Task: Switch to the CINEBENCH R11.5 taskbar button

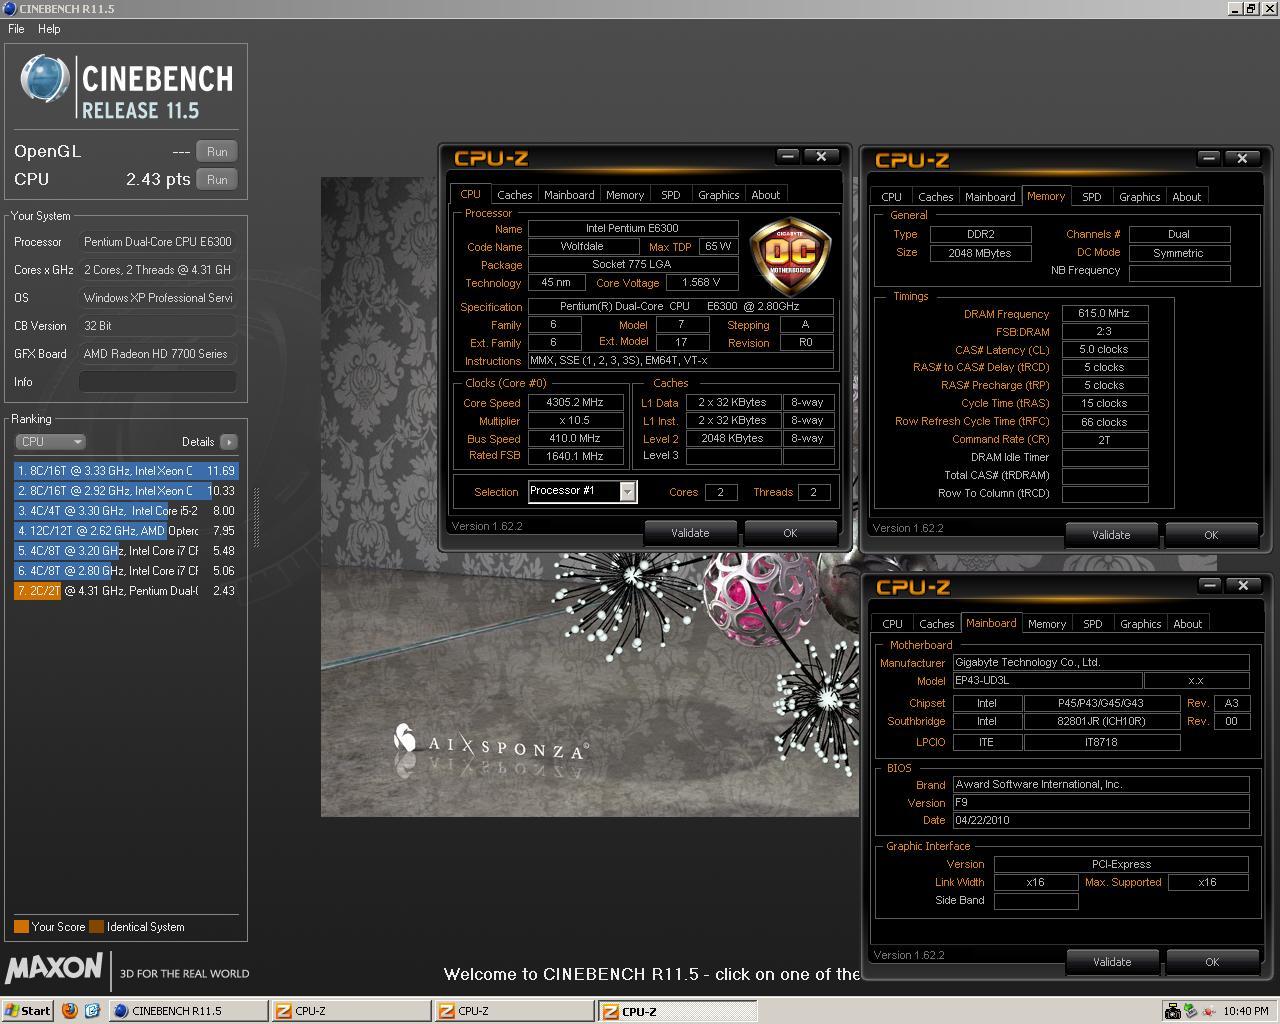Action: [x=188, y=1011]
